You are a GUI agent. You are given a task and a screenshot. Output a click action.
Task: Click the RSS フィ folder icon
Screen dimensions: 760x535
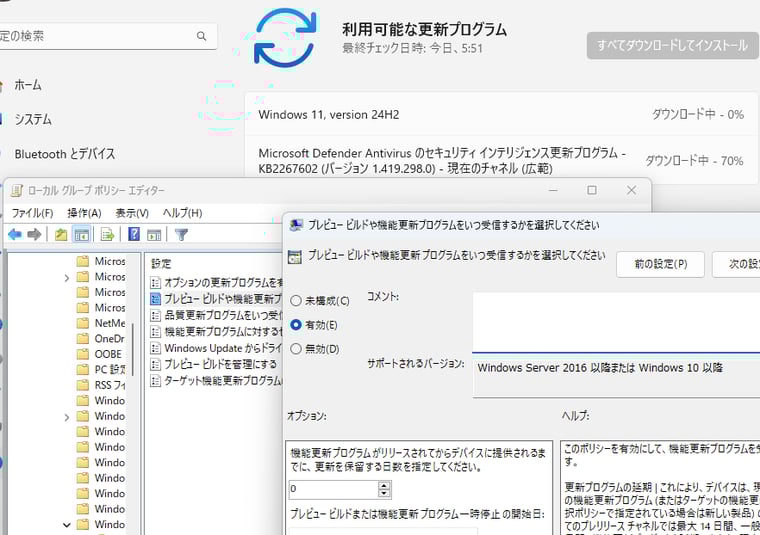point(83,385)
